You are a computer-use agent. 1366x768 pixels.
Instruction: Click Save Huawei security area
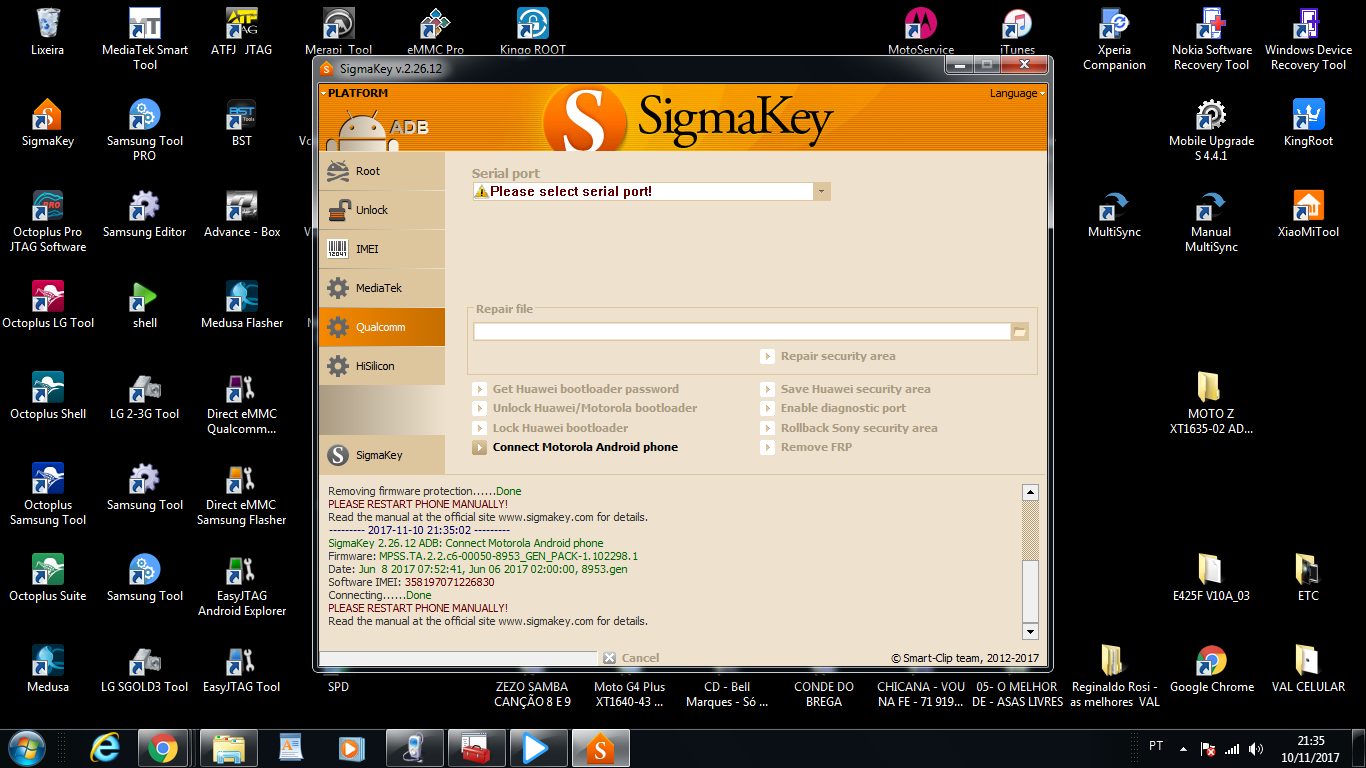pyautogui.click(x=846, y=389)
